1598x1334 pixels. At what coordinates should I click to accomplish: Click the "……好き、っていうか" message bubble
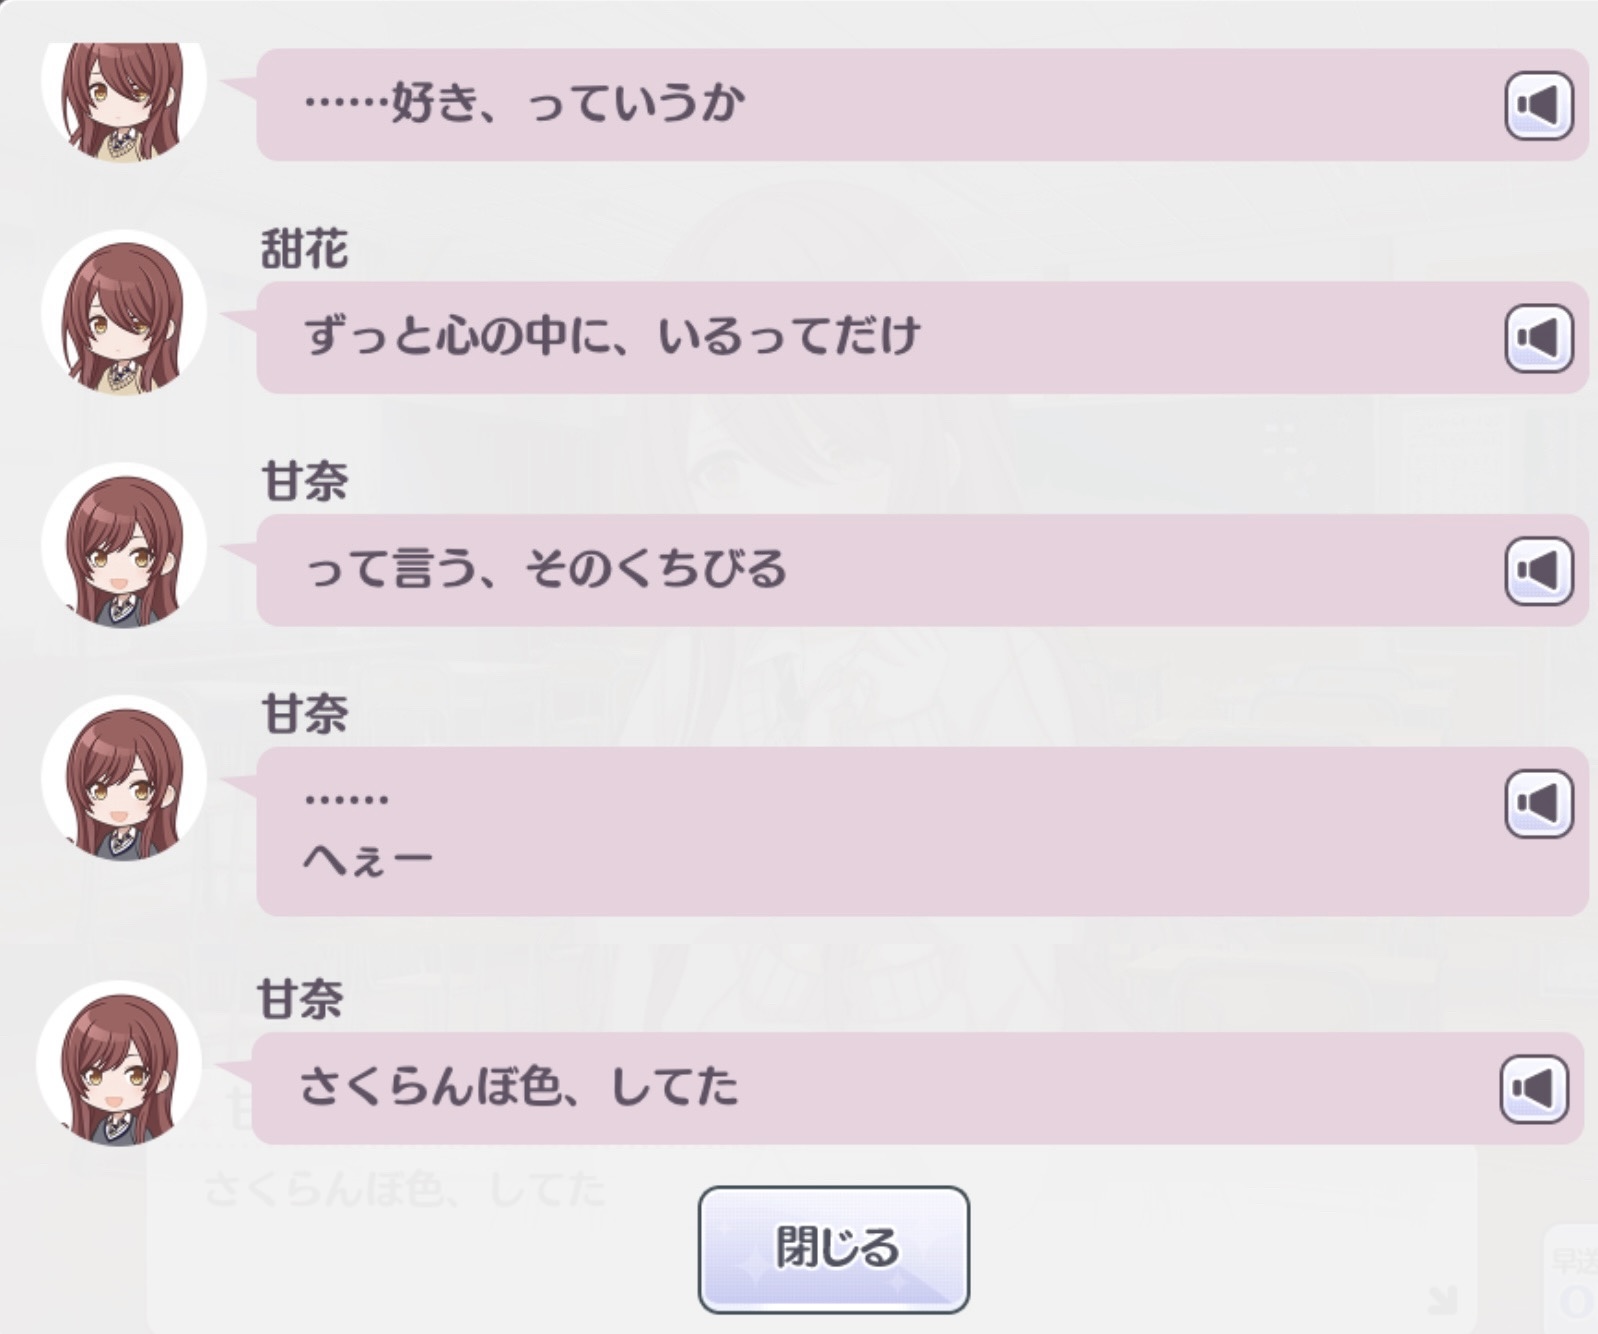click(922, 105)
